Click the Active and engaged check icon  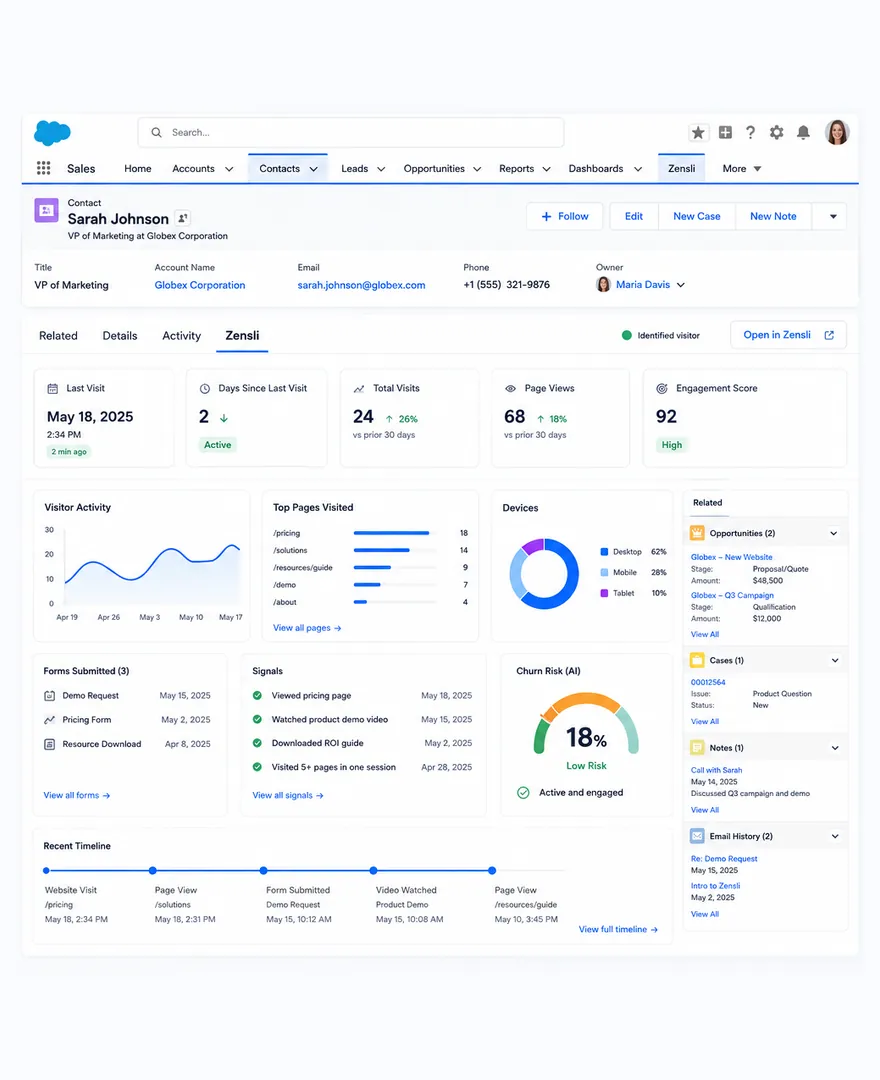pyautogui.click(x=523, y=792)
